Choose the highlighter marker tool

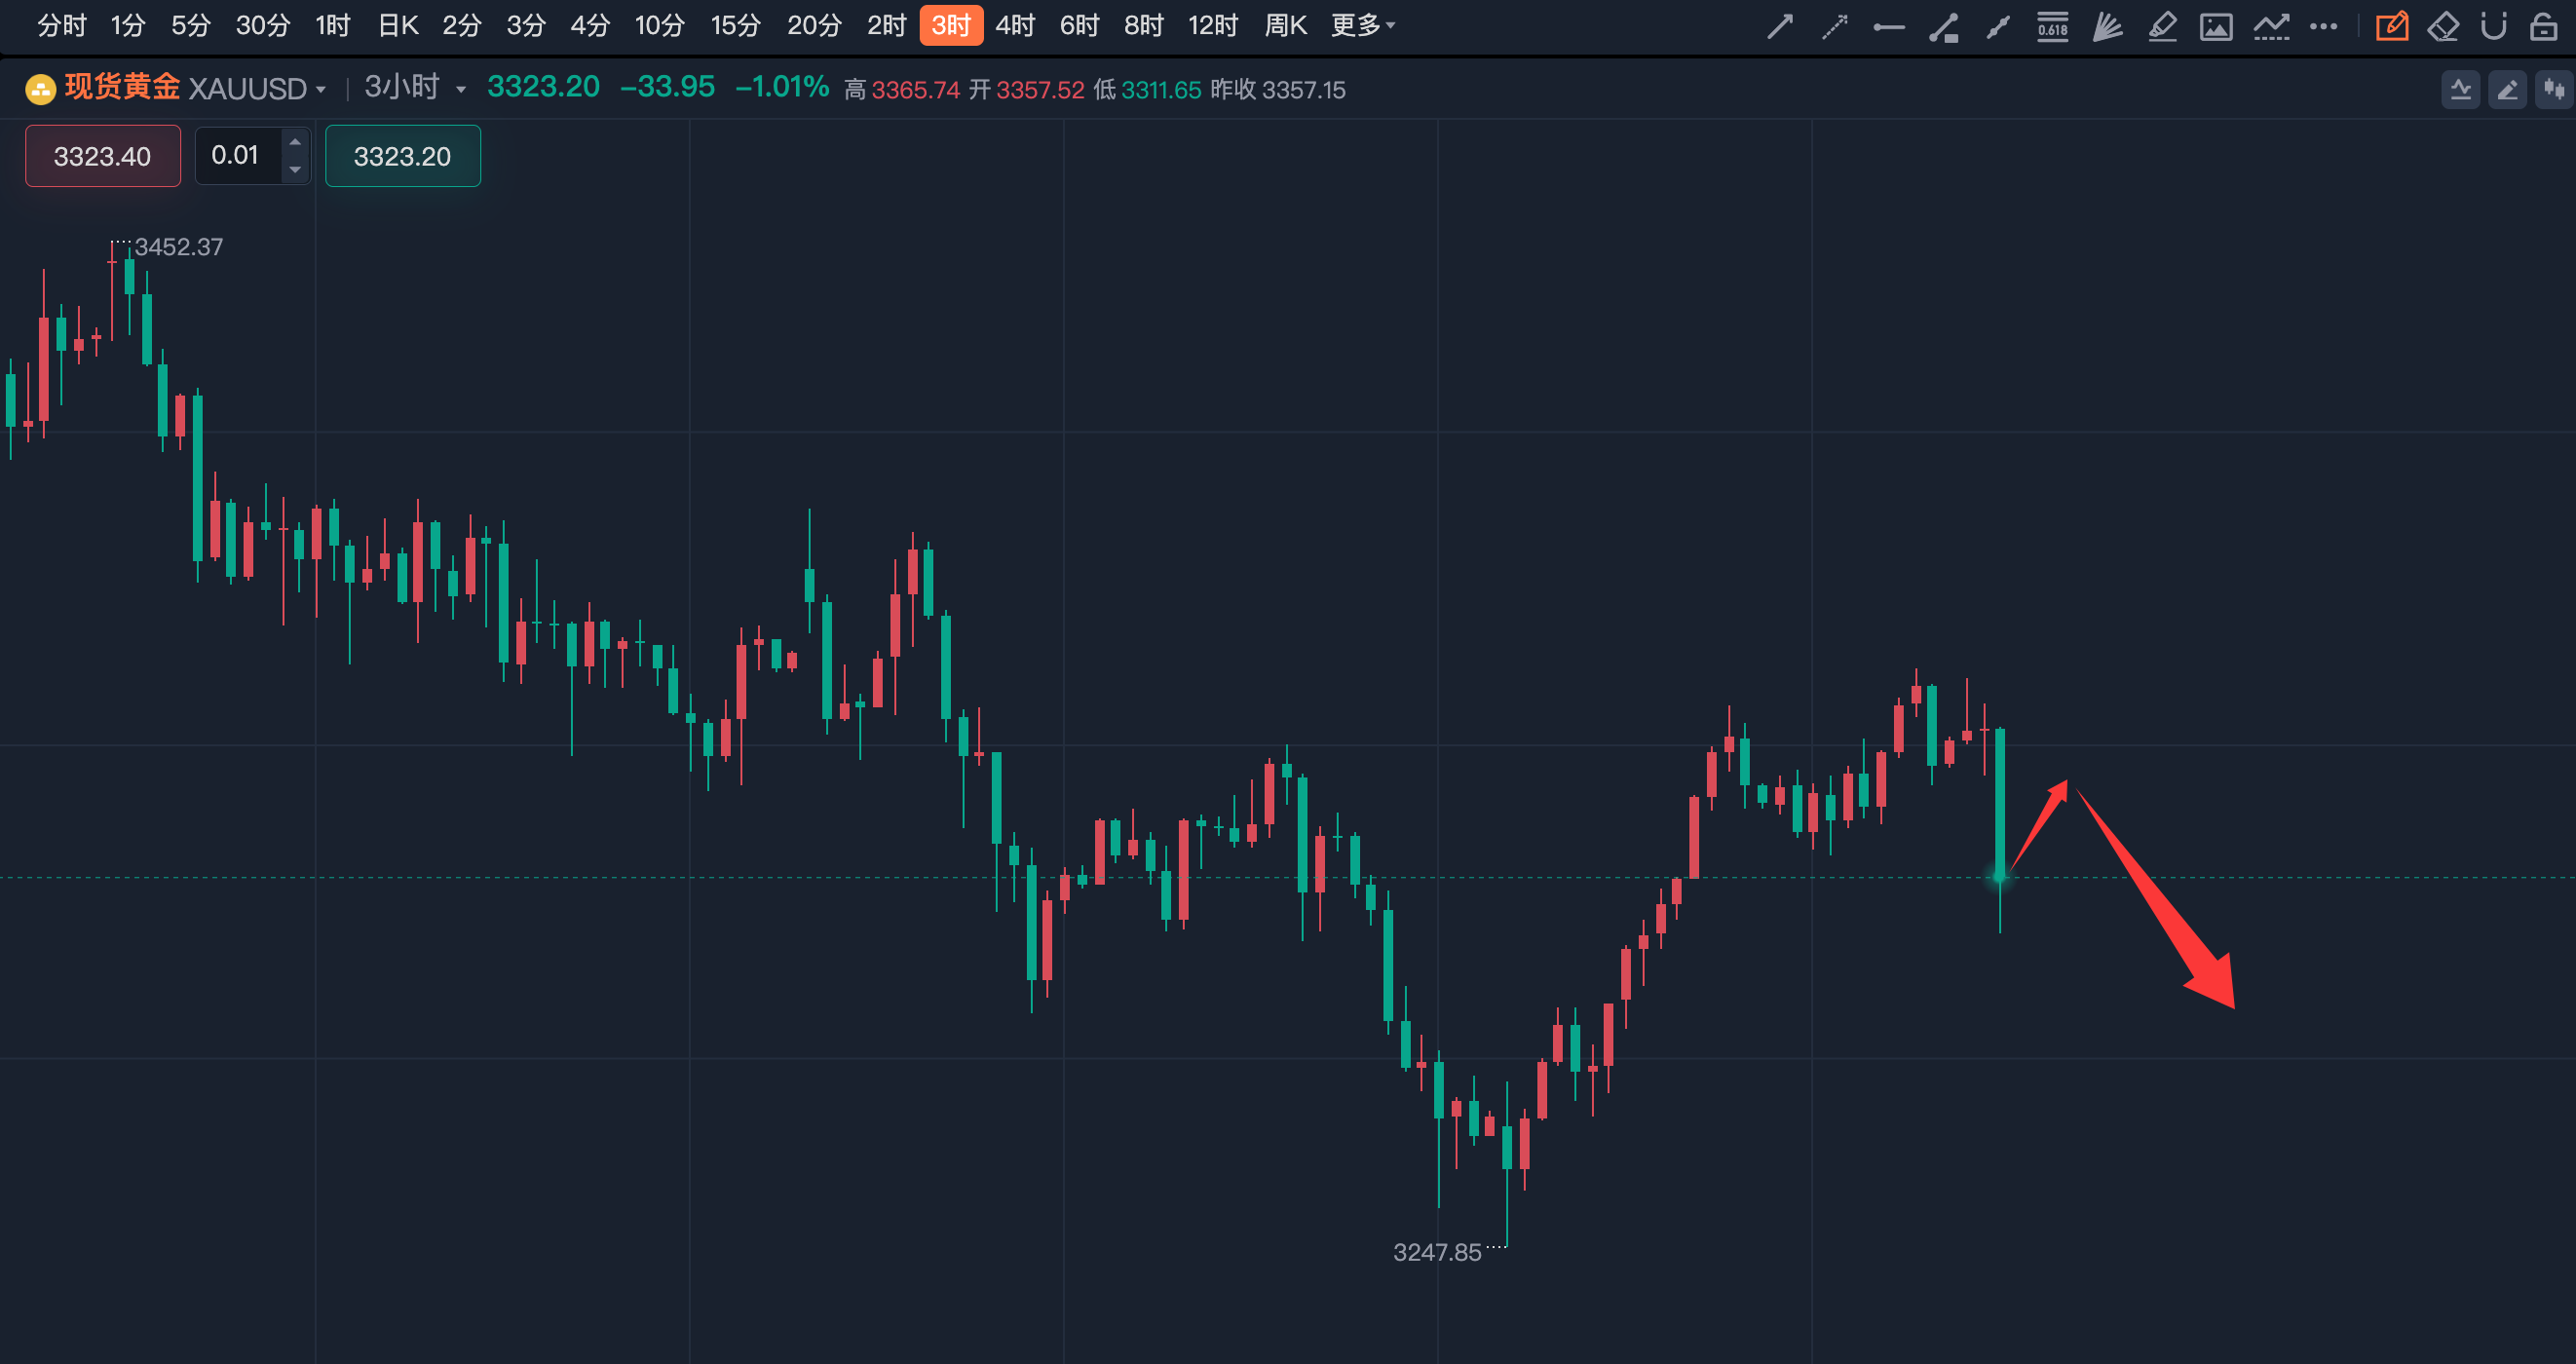(x=2162, y=26)
